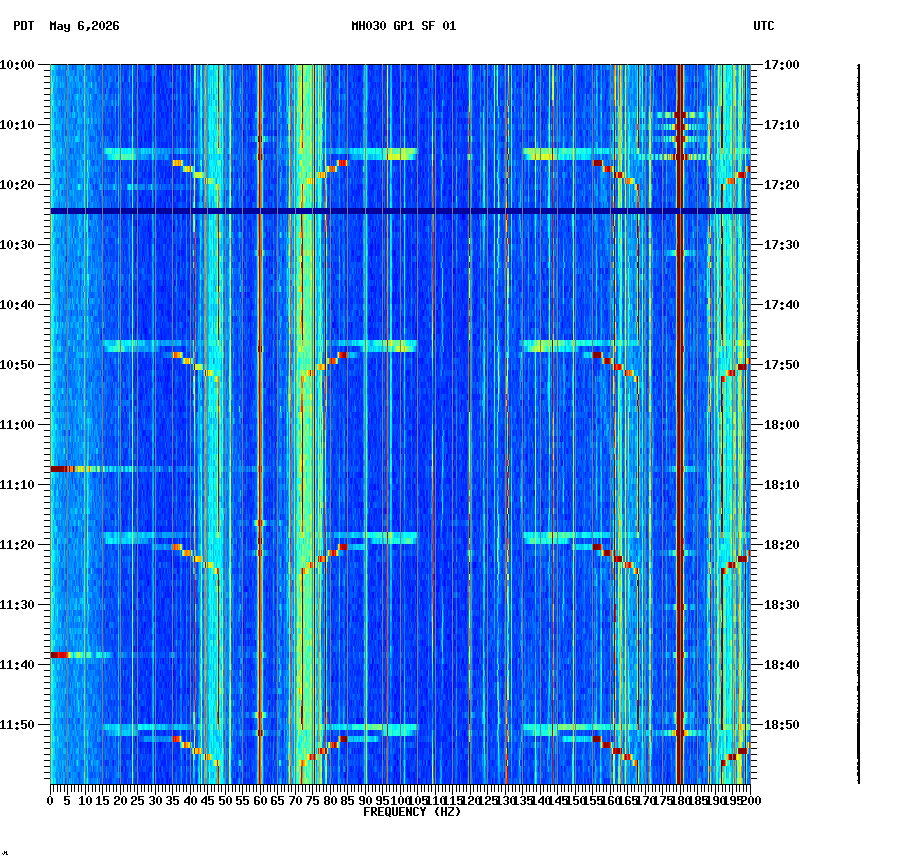The image size is (902, 864).
Task: Click the 15 Hz frequency tick label
Action: (103, 801)
